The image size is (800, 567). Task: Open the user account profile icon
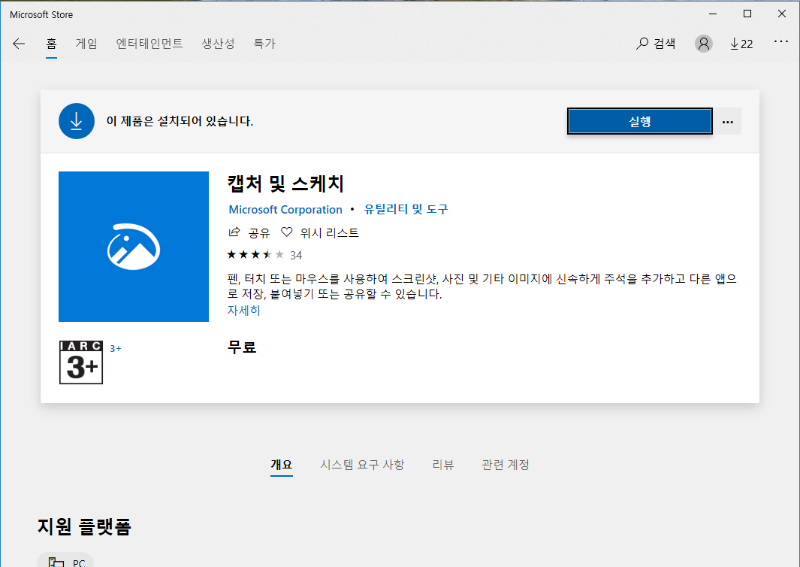(x=704, y=44)
